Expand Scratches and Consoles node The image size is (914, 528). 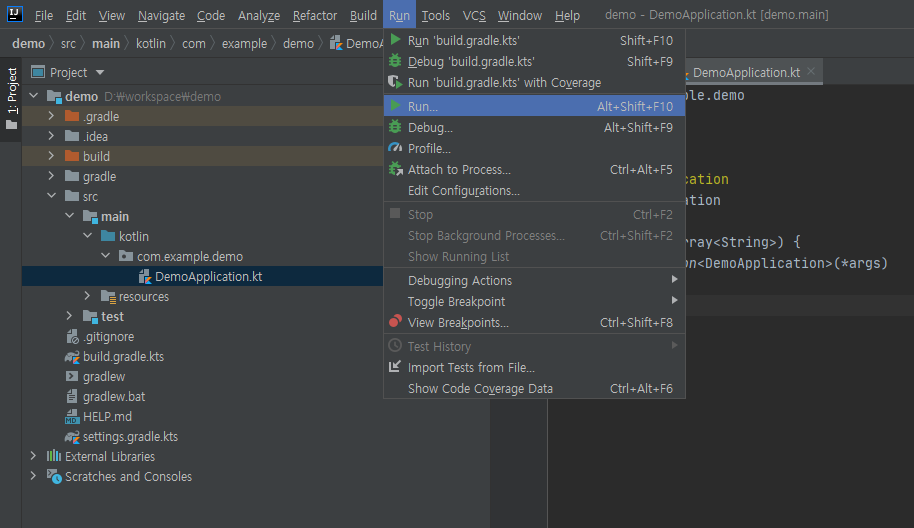pos(33,476)
